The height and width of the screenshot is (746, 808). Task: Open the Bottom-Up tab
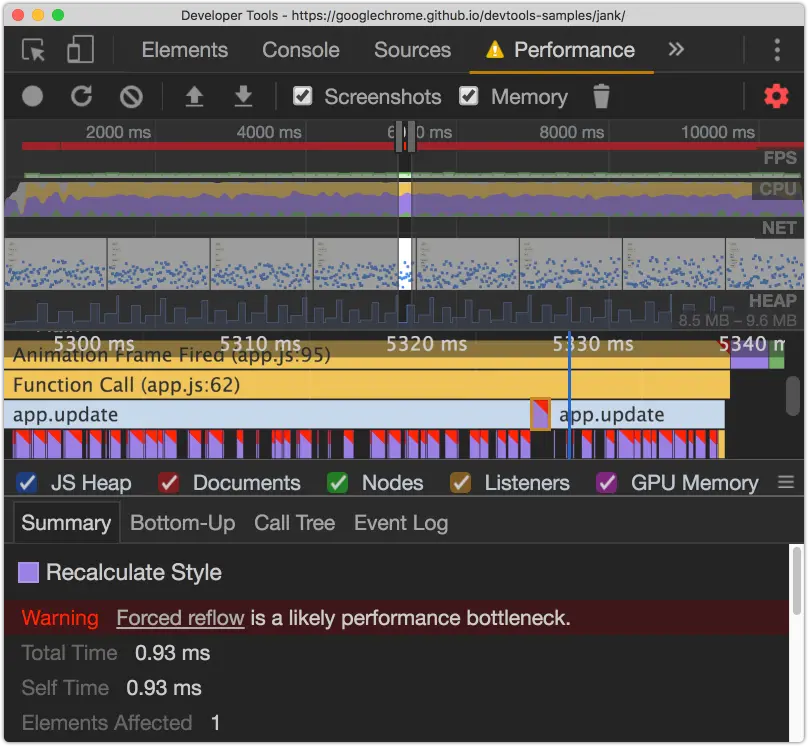183,523
